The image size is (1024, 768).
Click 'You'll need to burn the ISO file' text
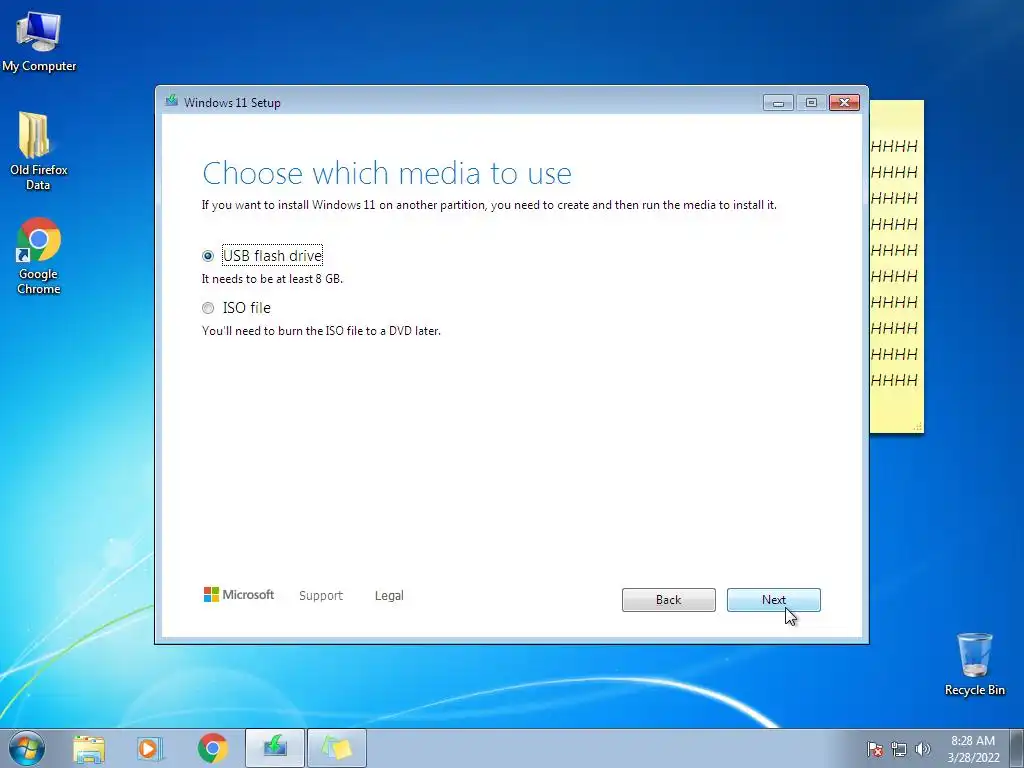click(x=321, y=331)
